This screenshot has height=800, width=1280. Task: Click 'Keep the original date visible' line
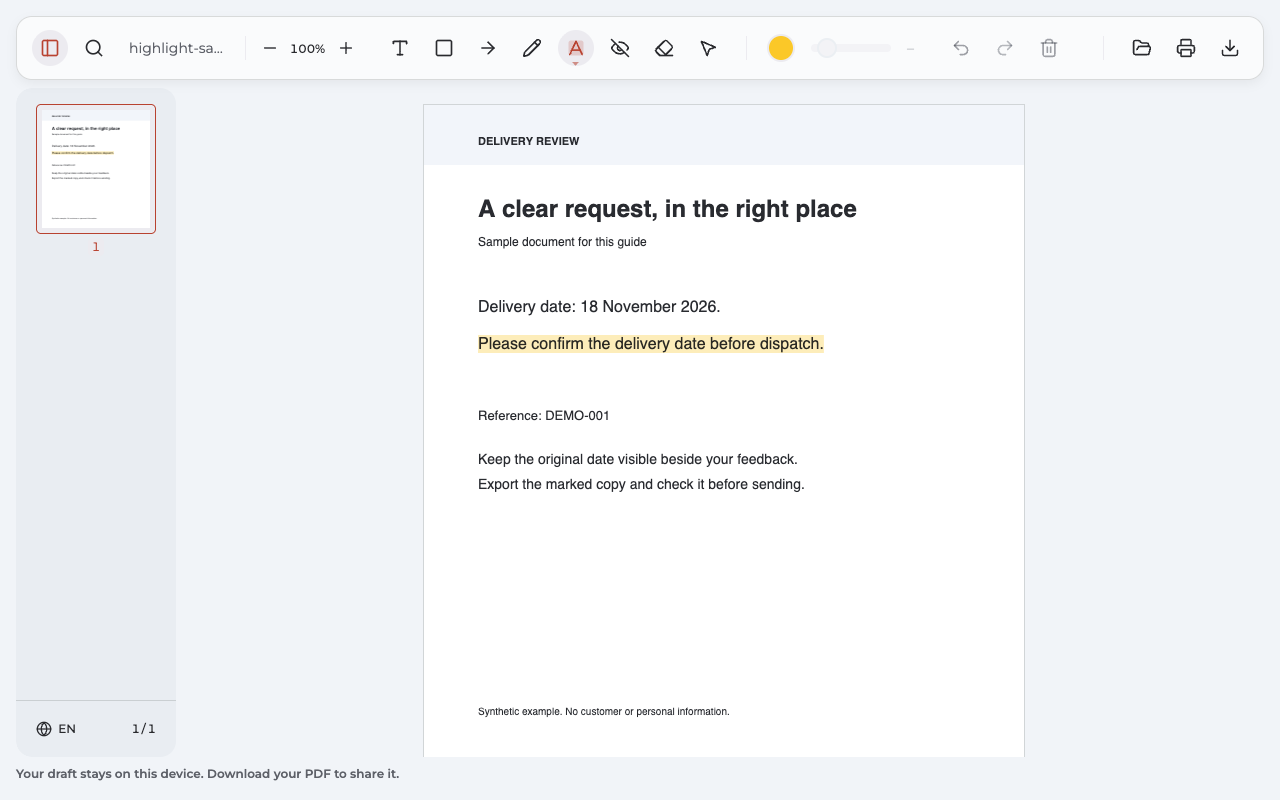tap(638, 460)
